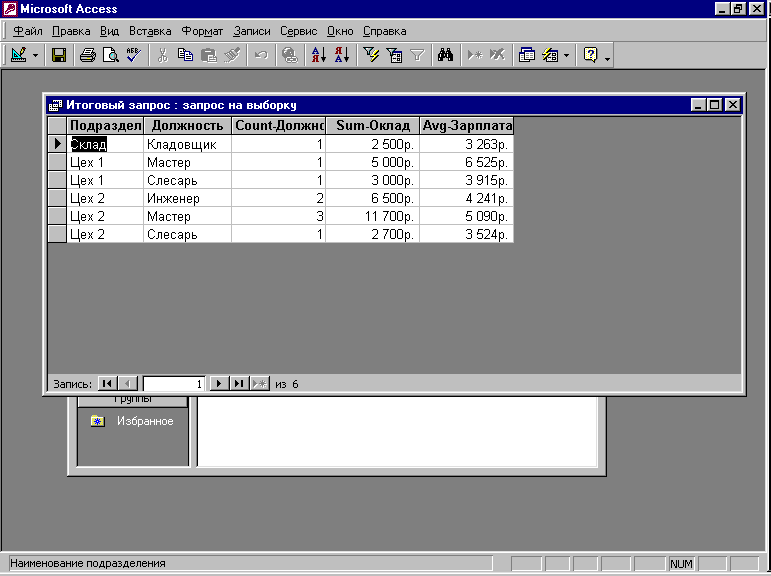Click the Help question mark icon
This screenshot has height=576, width=771.
click(590, 55)
